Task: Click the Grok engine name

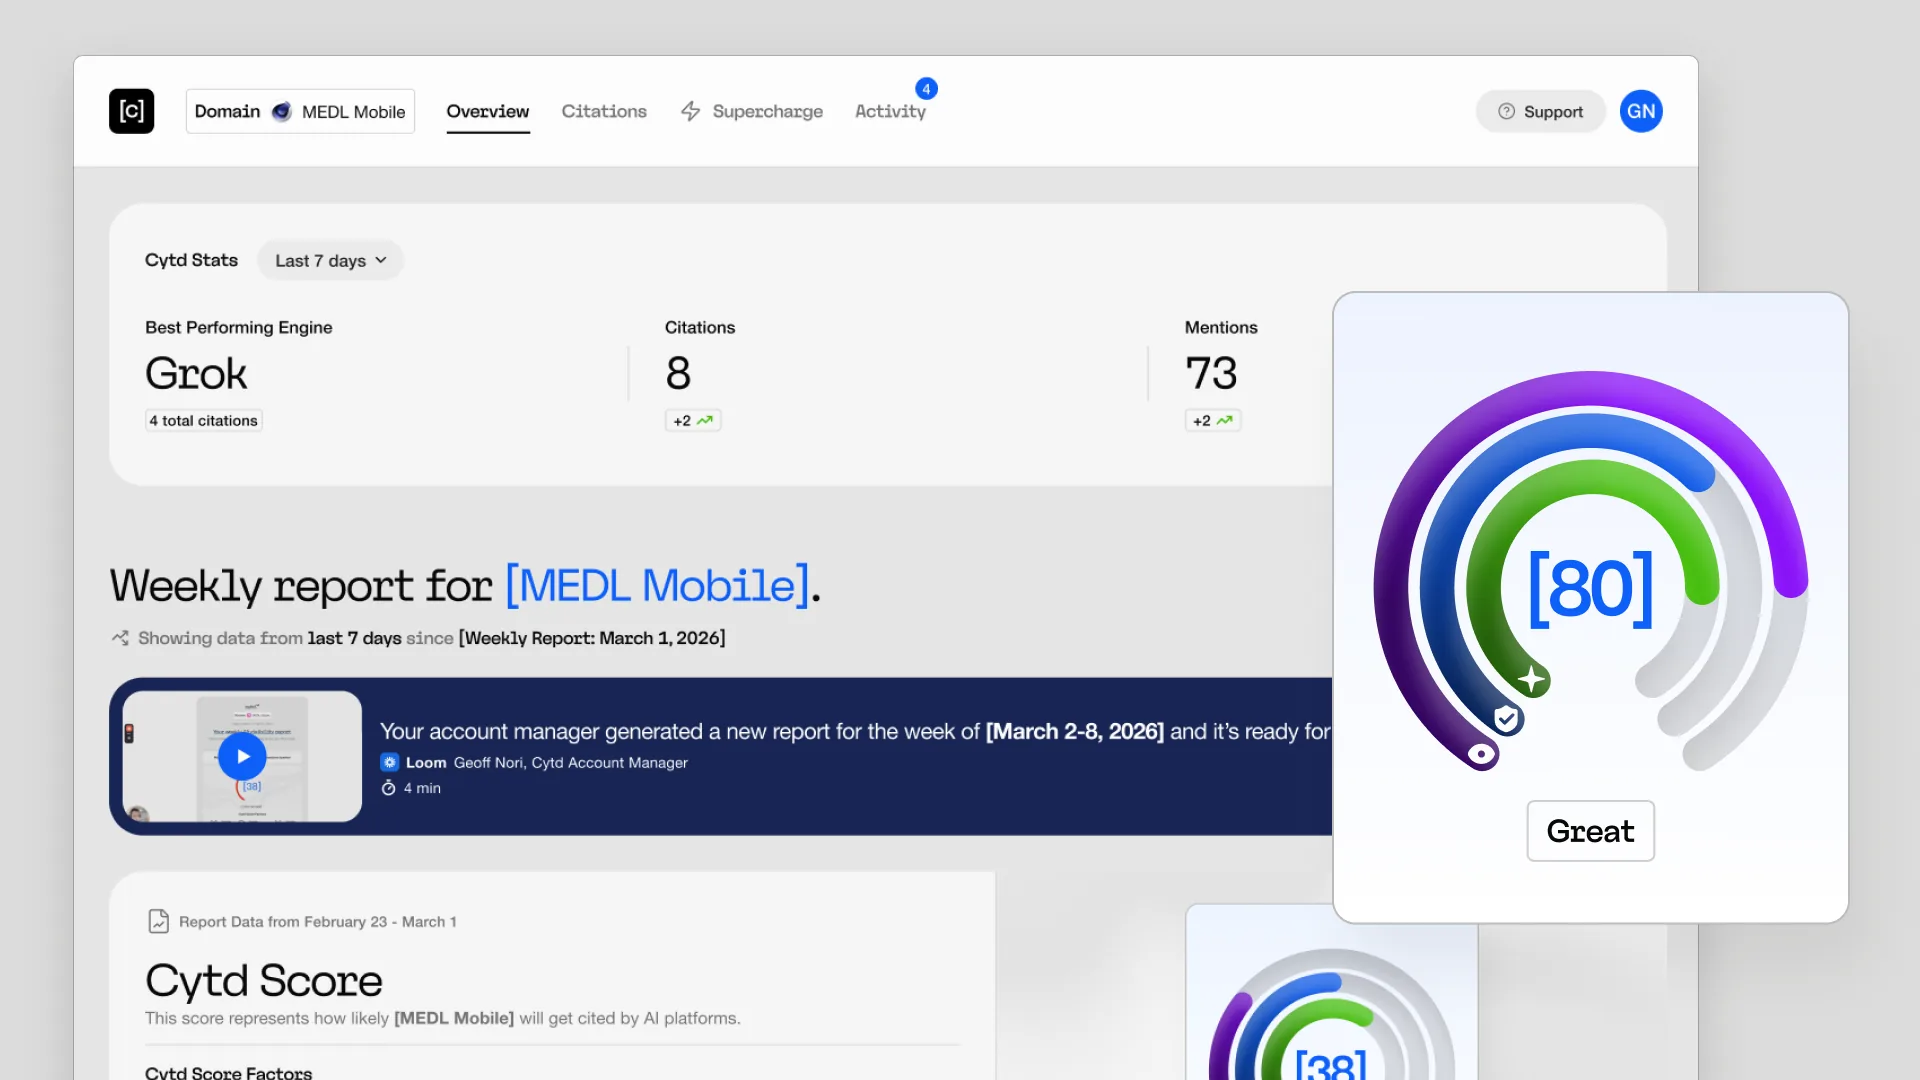Action: pyautogui.click(x=196, y=373)
